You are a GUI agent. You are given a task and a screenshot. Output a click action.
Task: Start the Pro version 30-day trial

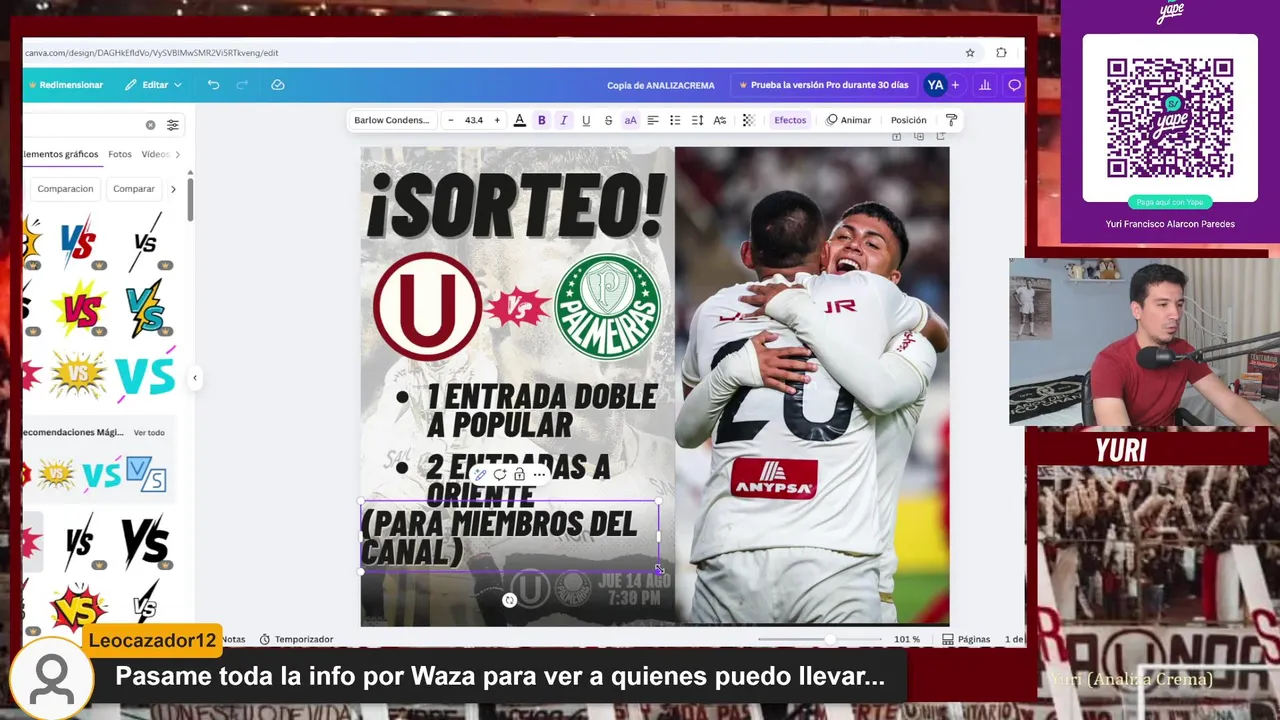823,85
